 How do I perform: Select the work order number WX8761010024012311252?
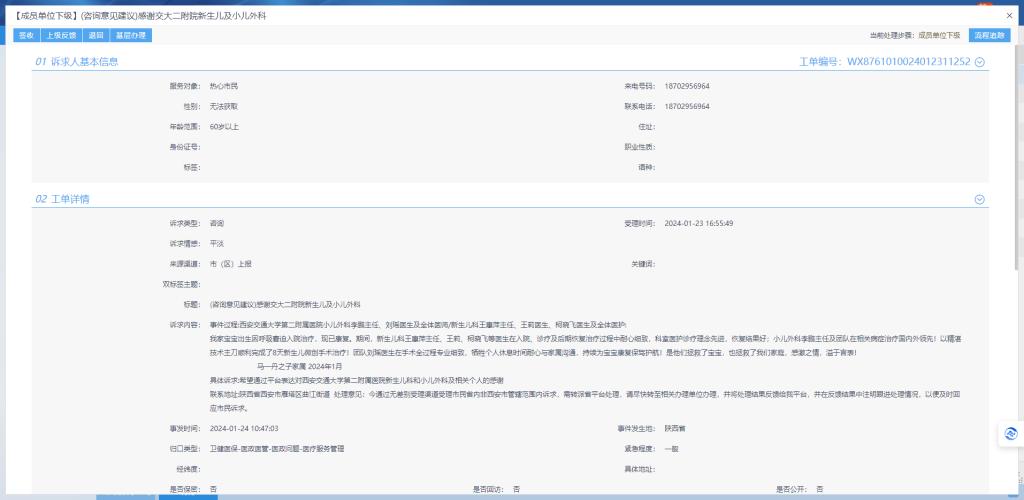click(908, 62)
